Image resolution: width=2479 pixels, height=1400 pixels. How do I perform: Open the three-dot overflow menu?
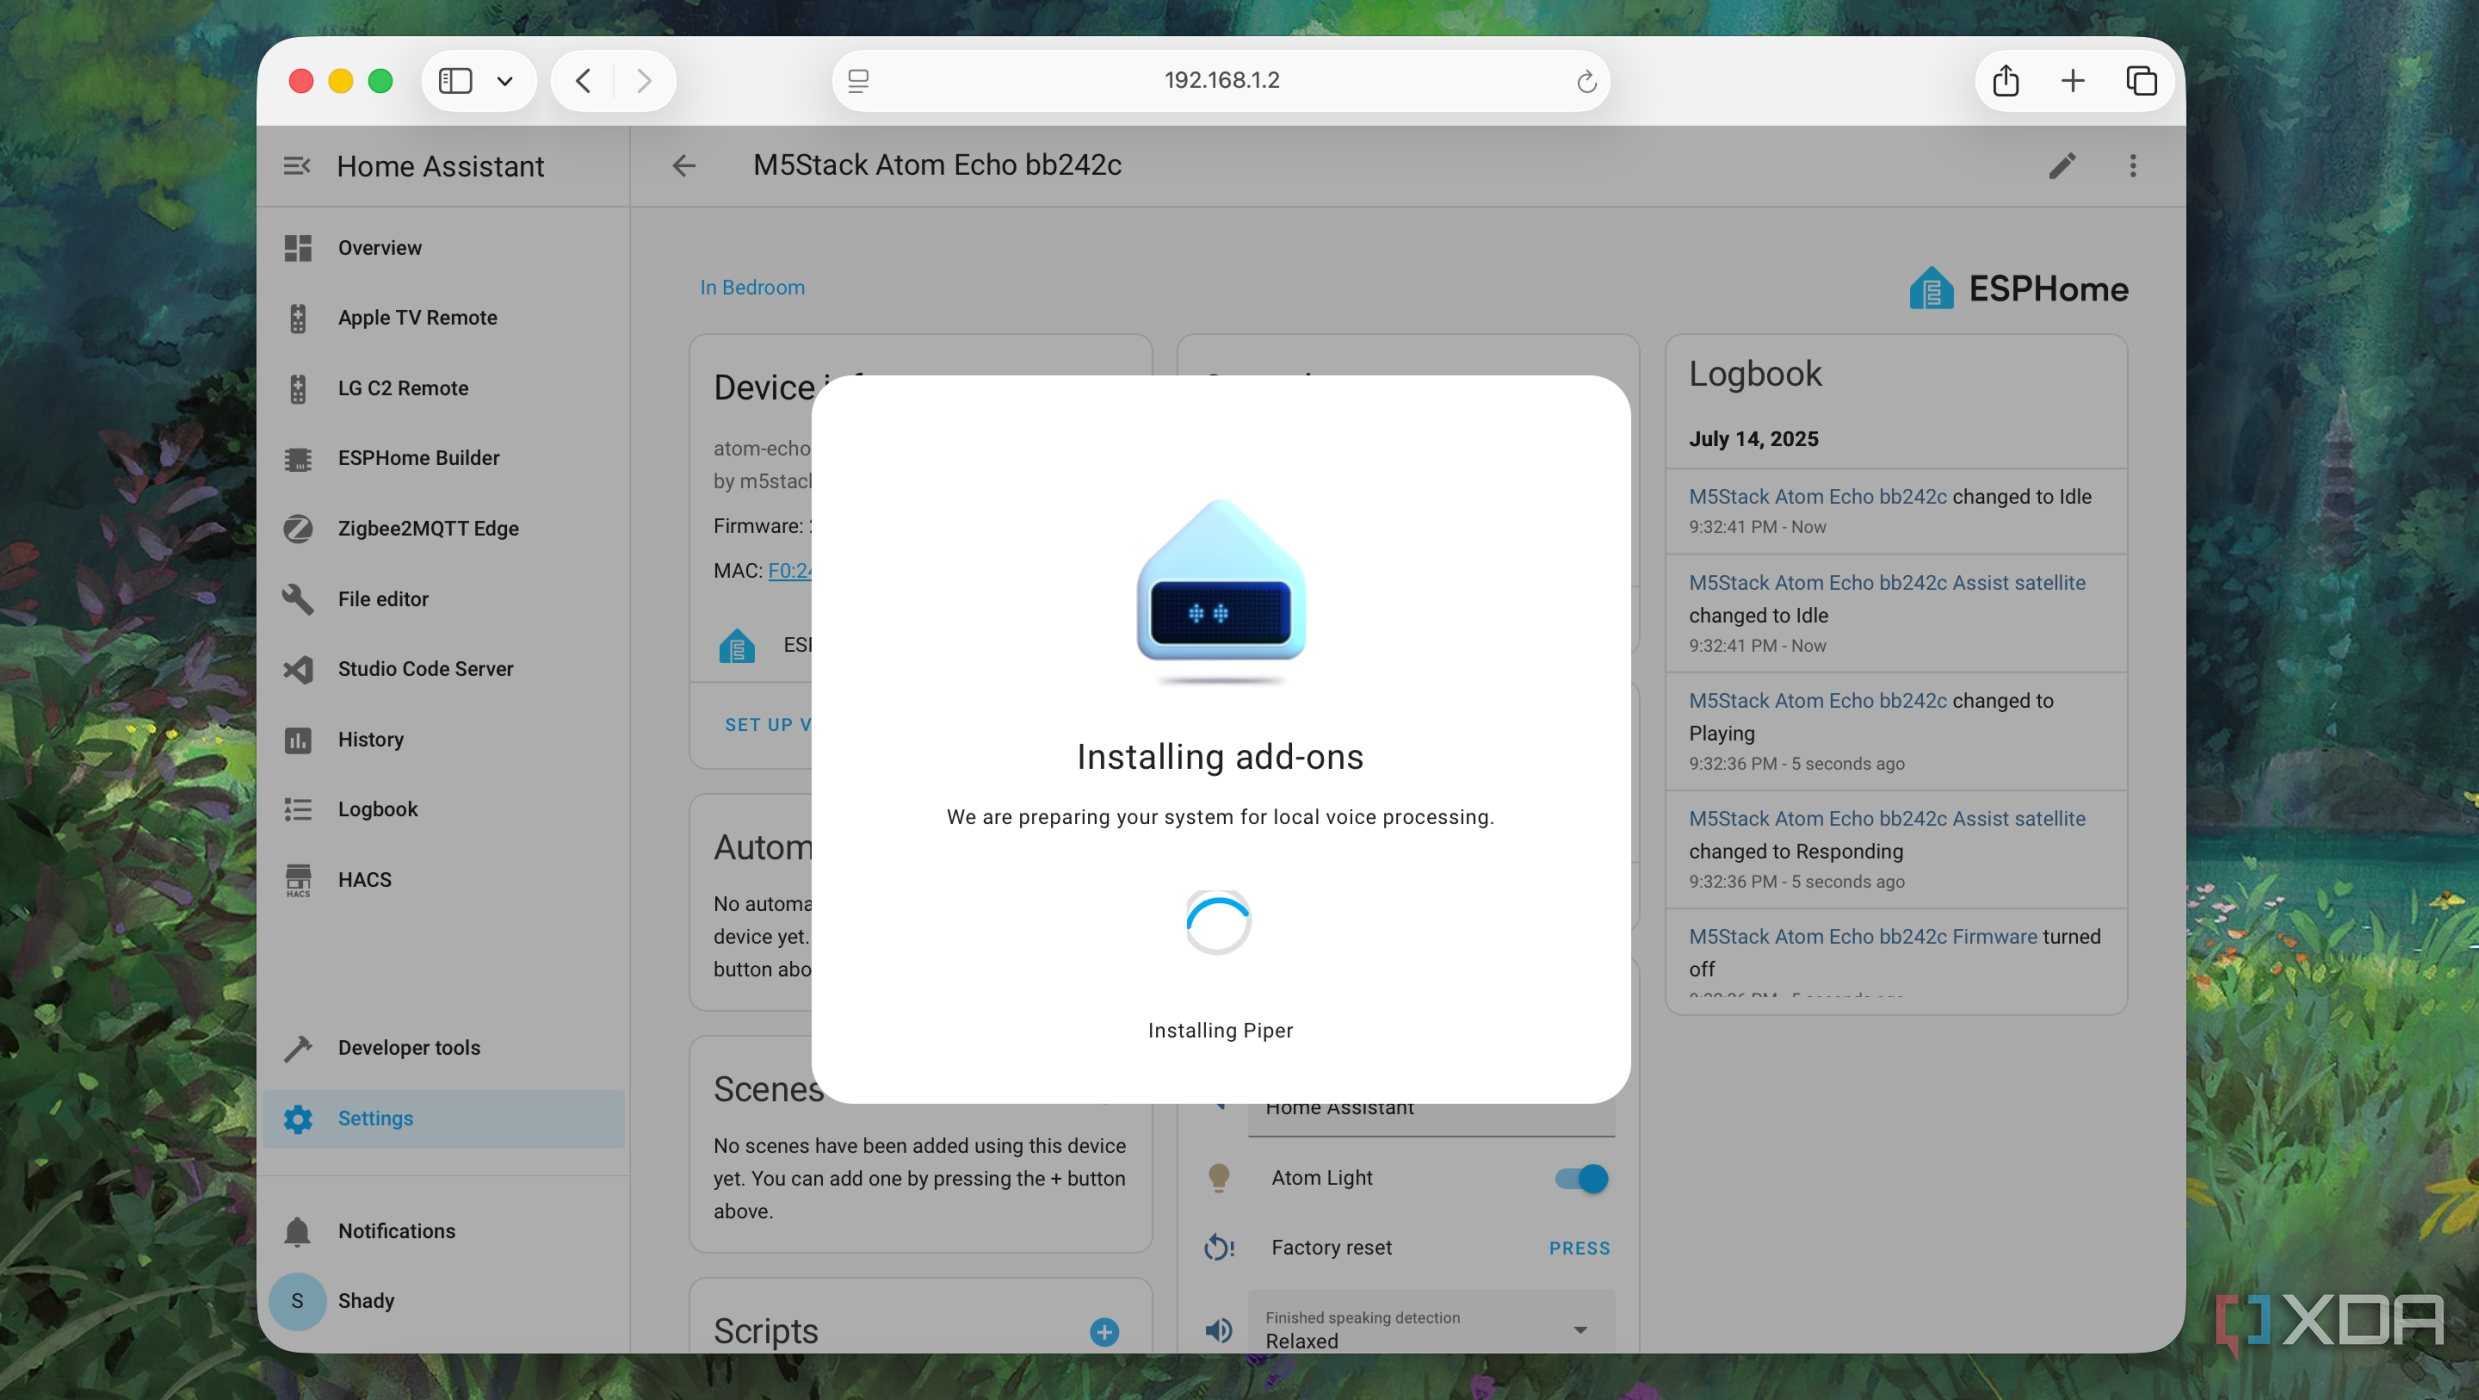[x=2133, y=166]
